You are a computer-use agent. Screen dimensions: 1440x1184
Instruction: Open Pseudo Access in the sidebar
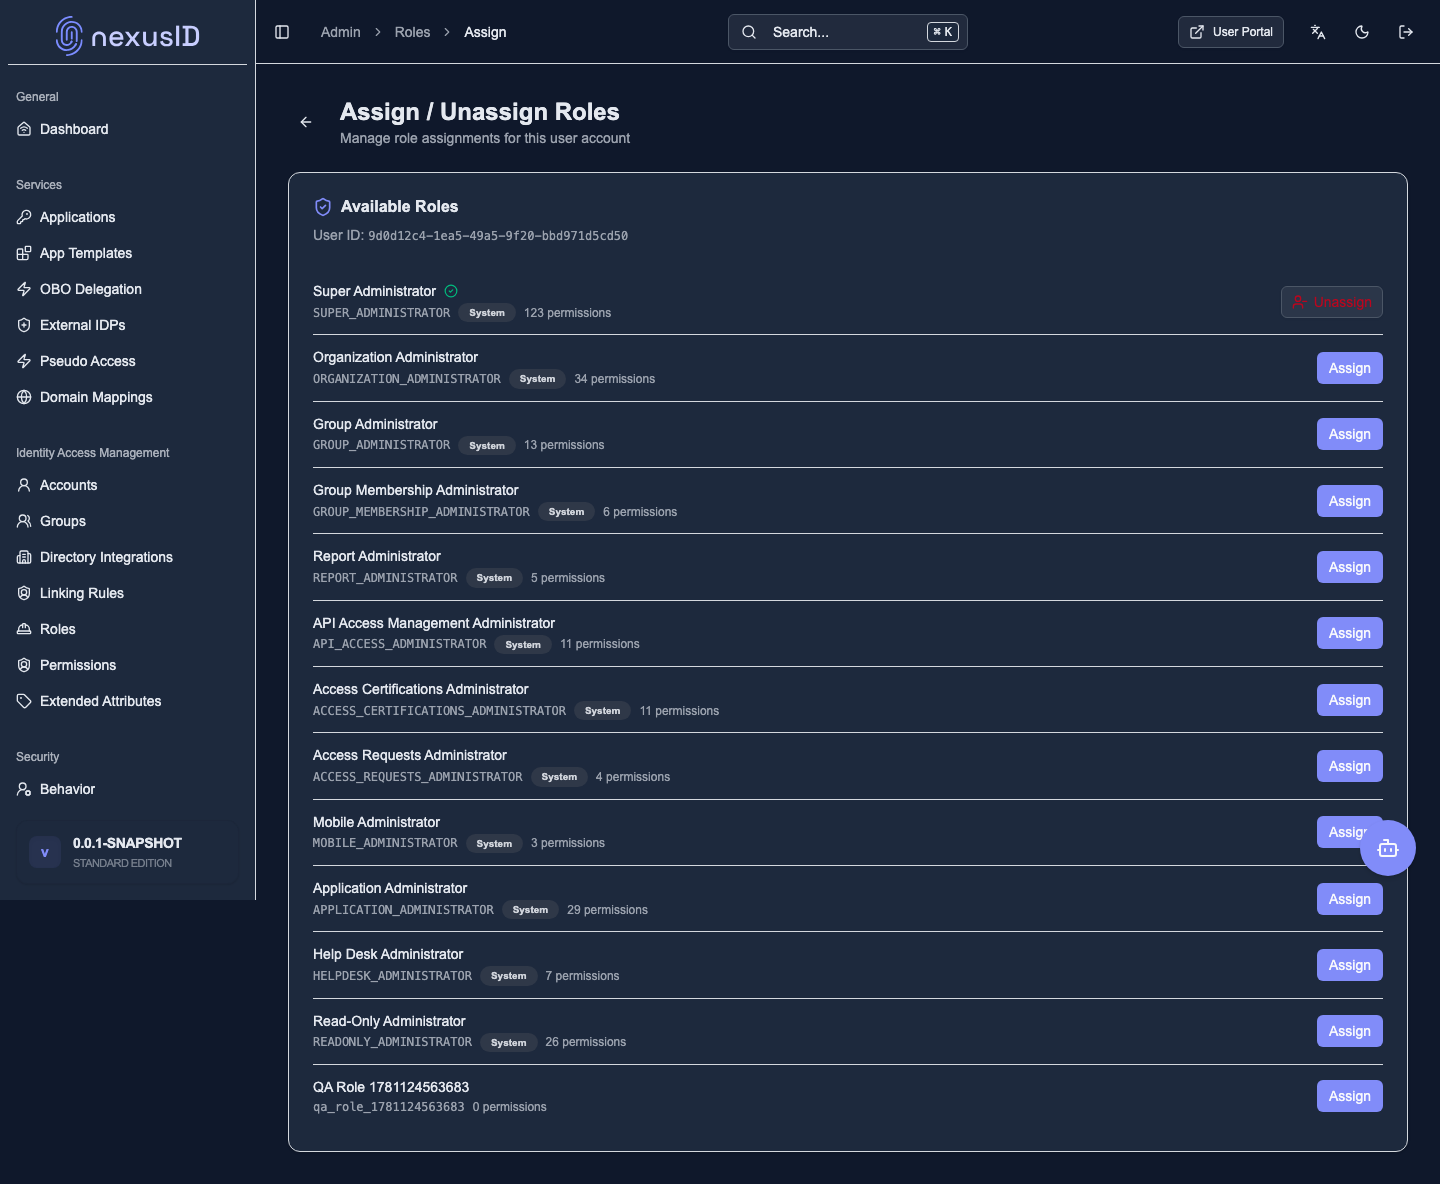[127, 361]
